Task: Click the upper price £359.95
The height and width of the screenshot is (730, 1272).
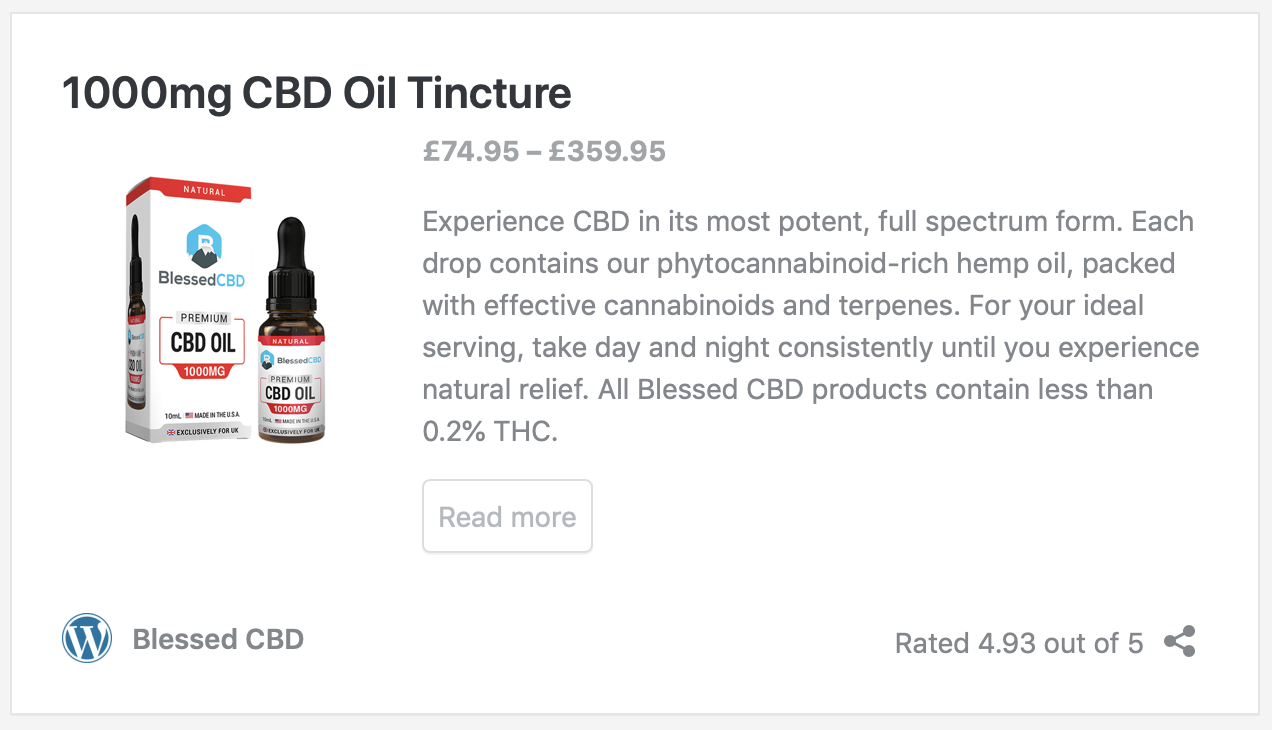Action: pyautogui.click(x=607, y=151)
